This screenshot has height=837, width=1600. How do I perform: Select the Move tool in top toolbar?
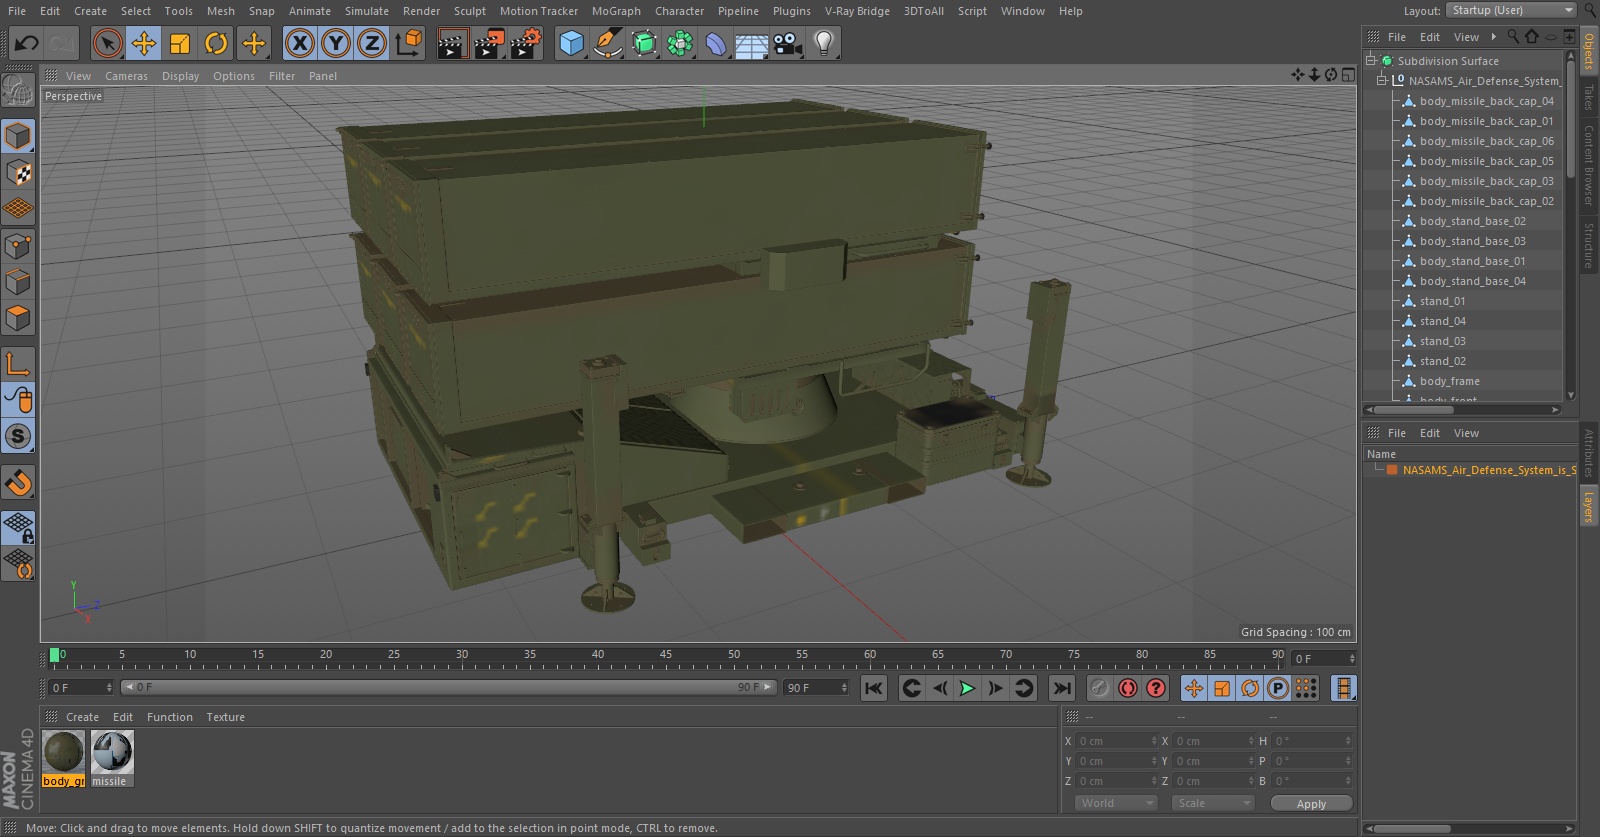(144, 43)
